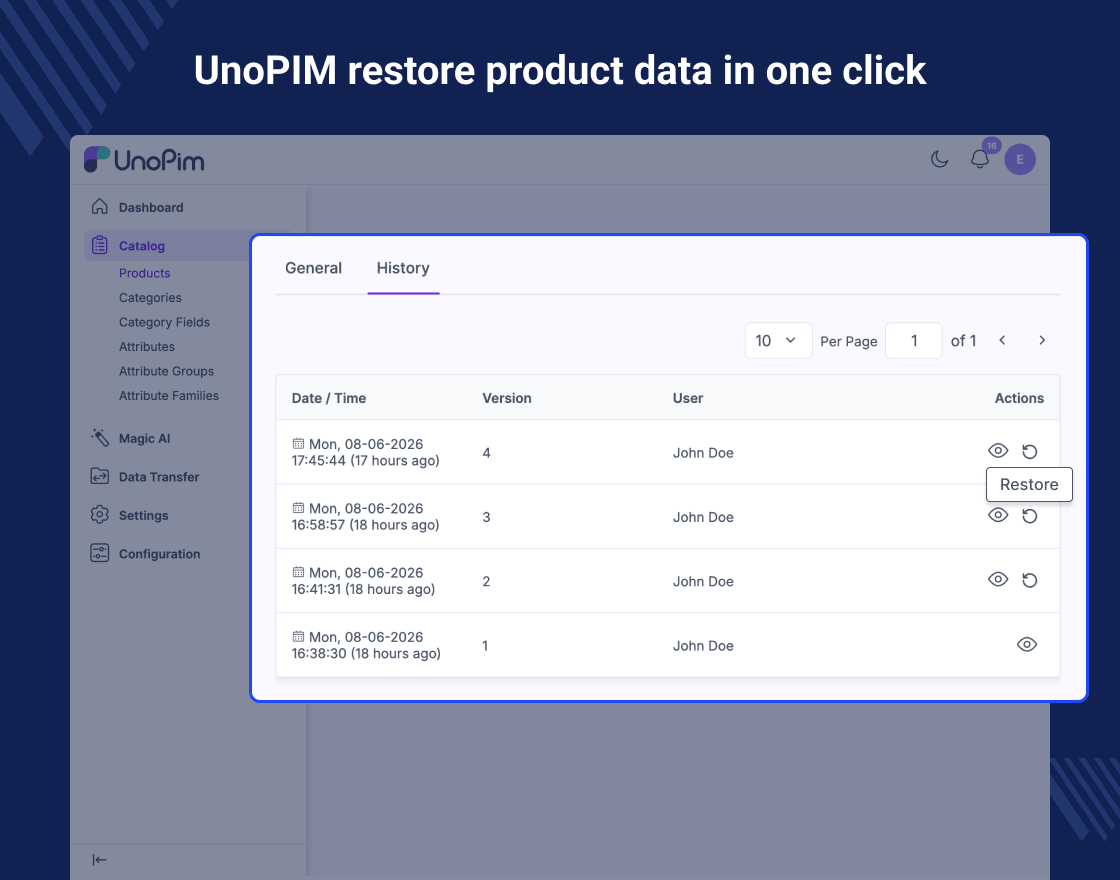Click John Doe in version 1 row
This screenshot has height=880, width=1120.
coord(703,646)
